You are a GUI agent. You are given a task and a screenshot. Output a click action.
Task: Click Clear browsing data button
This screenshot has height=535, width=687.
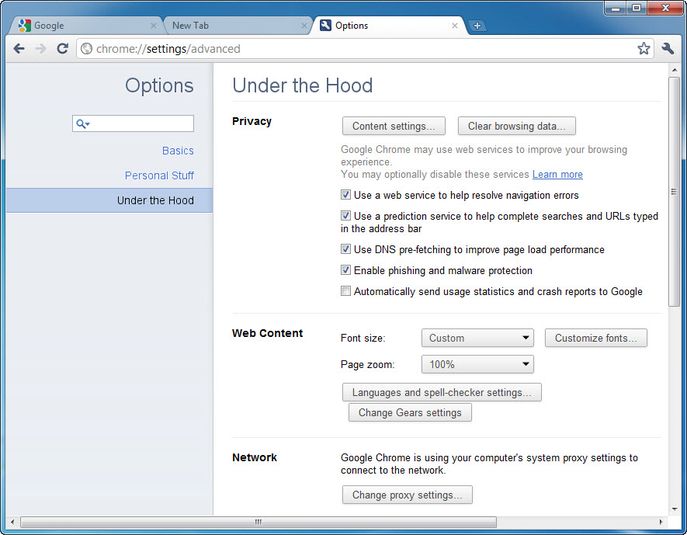[x=517, y=126]
